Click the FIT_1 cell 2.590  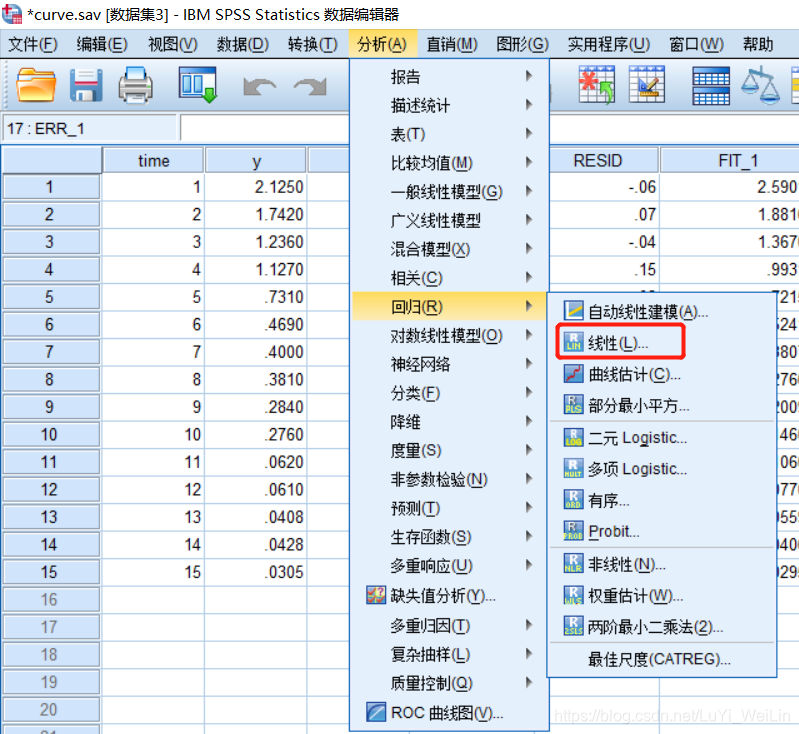[x=730, y=187]
